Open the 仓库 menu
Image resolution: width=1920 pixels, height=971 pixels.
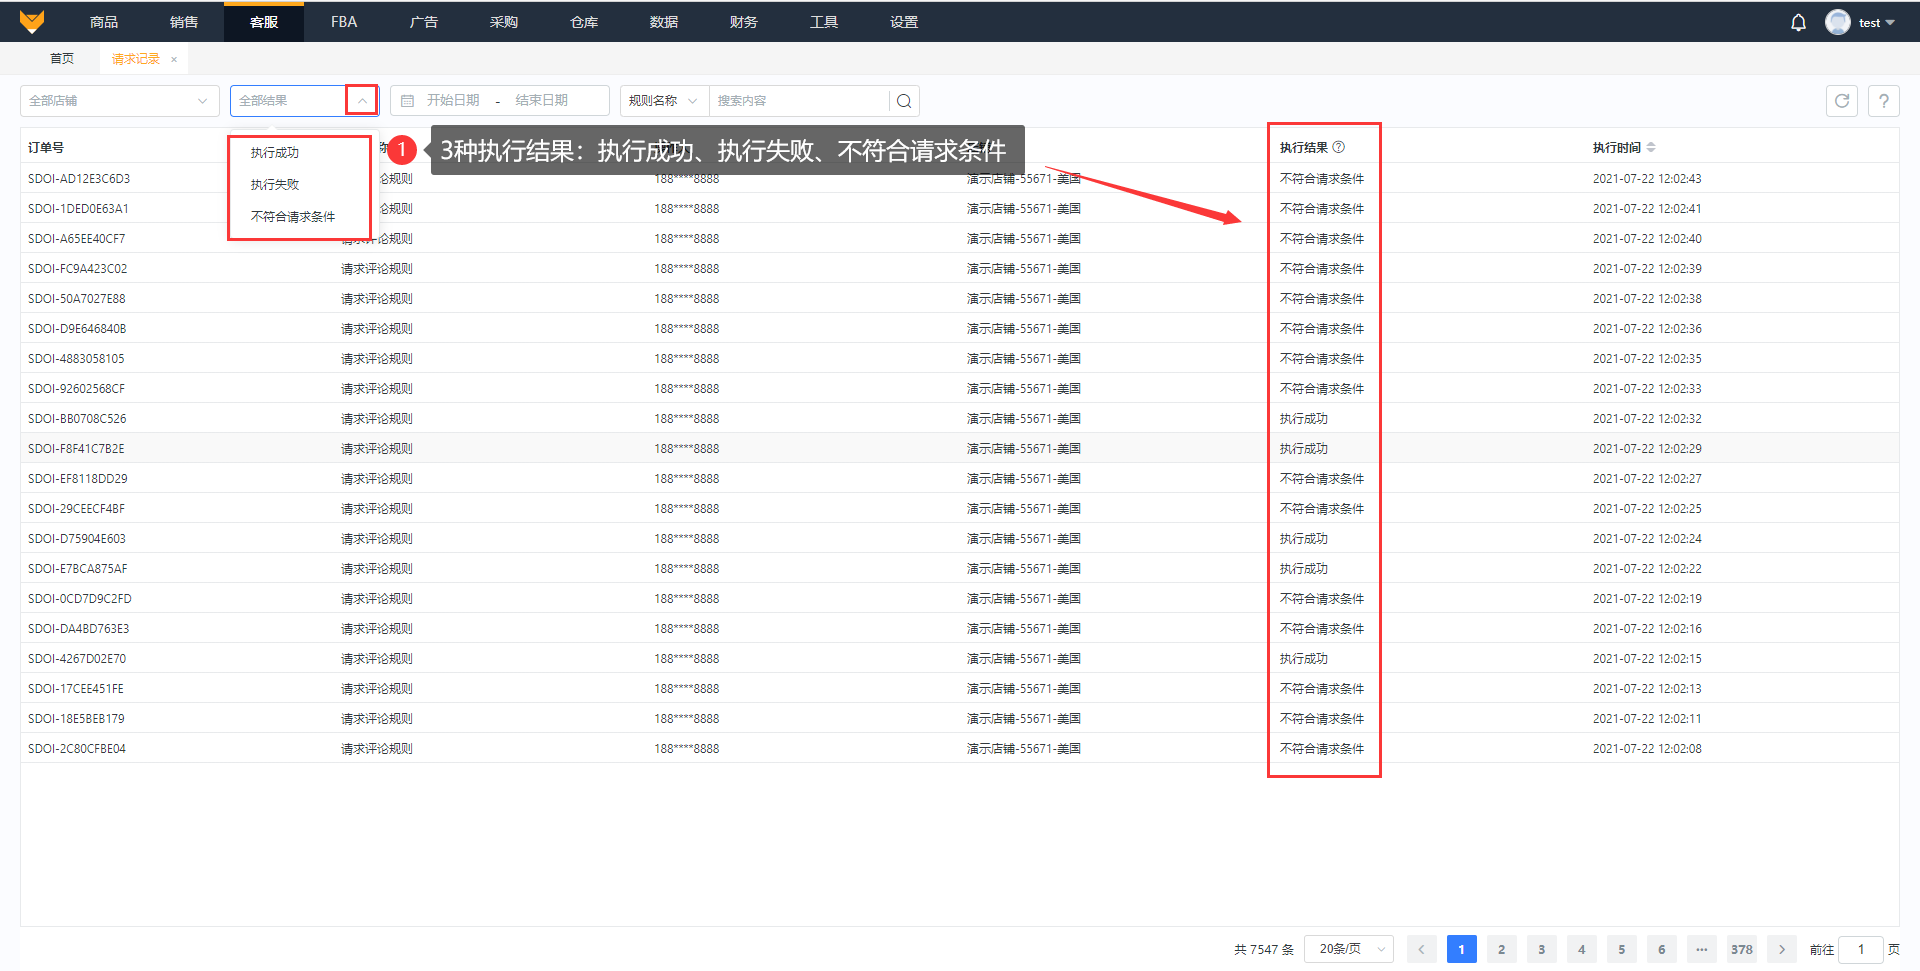click(584, 22)
